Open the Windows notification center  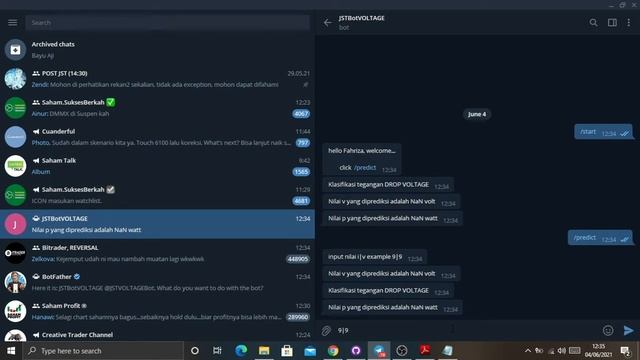(x=625, y=351)
